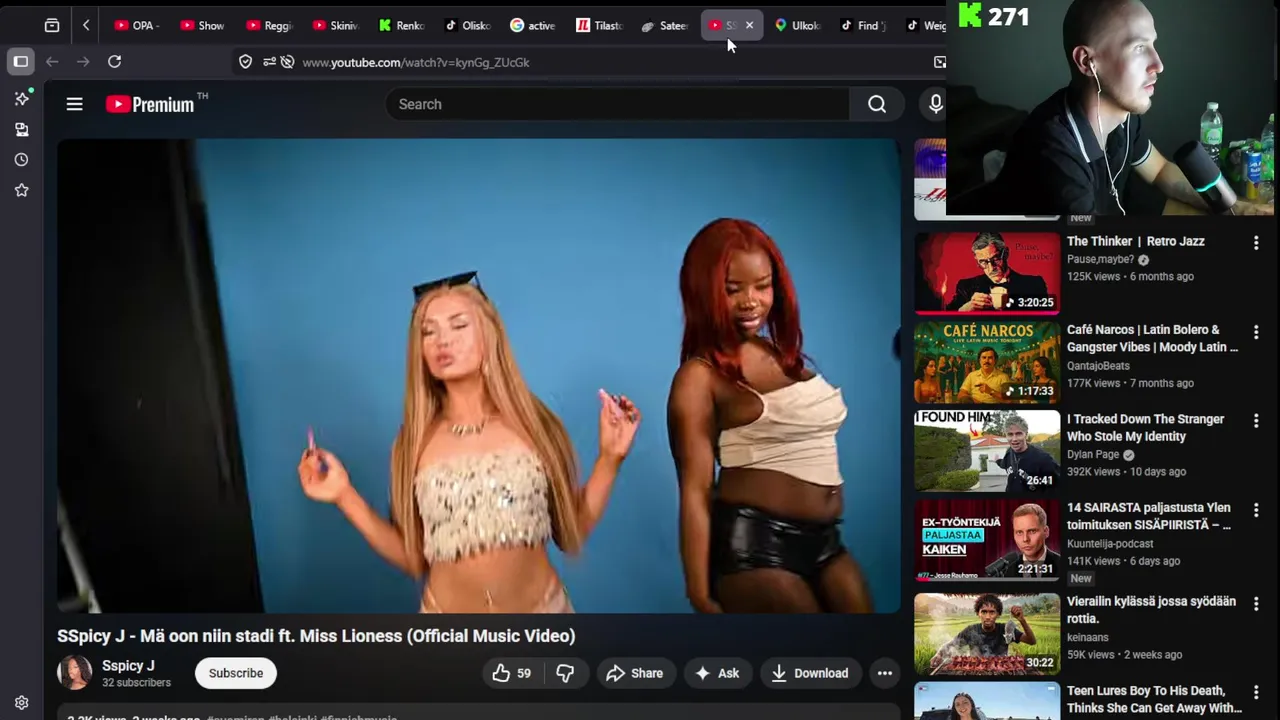Open options for Vierailin kylässä video

click(1256, 604)
